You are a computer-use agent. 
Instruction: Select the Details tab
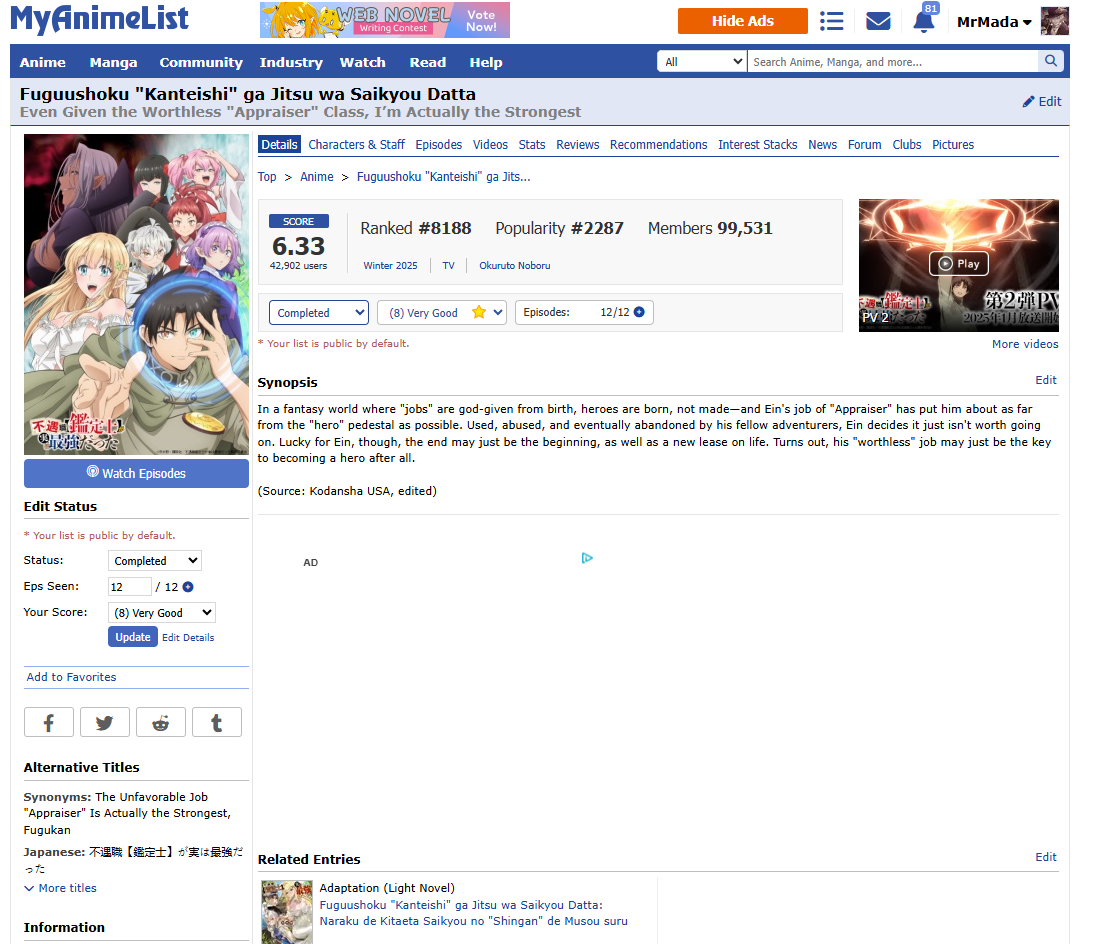(x=279, y=145)
